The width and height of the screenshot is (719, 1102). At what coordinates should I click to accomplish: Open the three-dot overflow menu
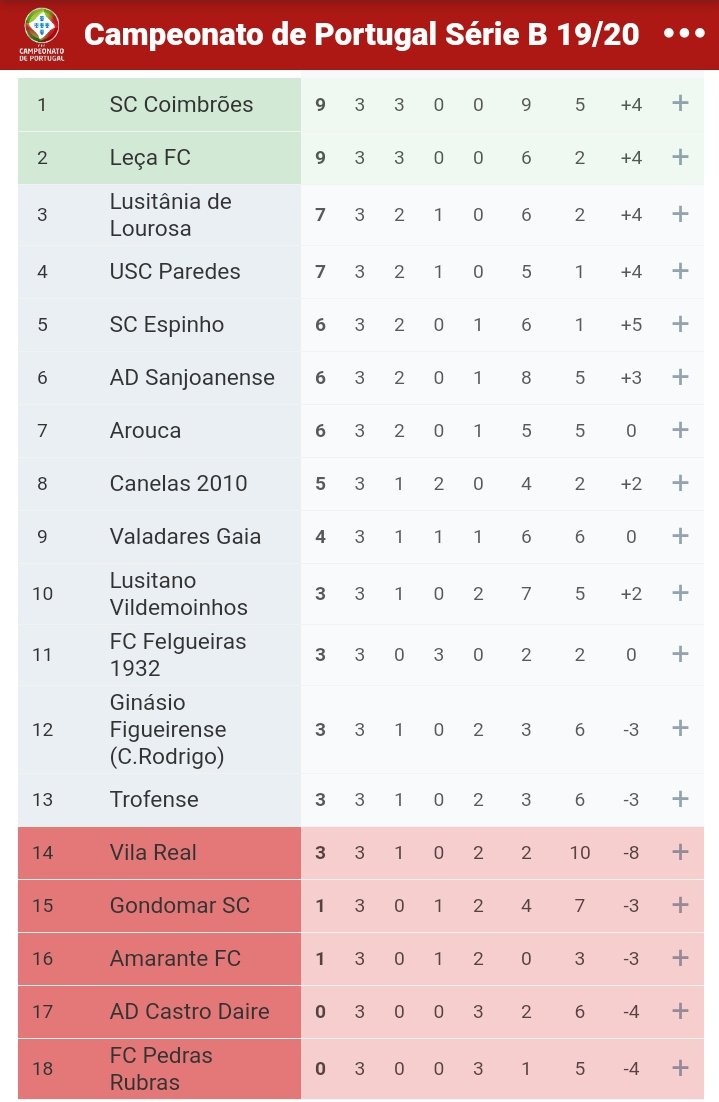[684, 33]
